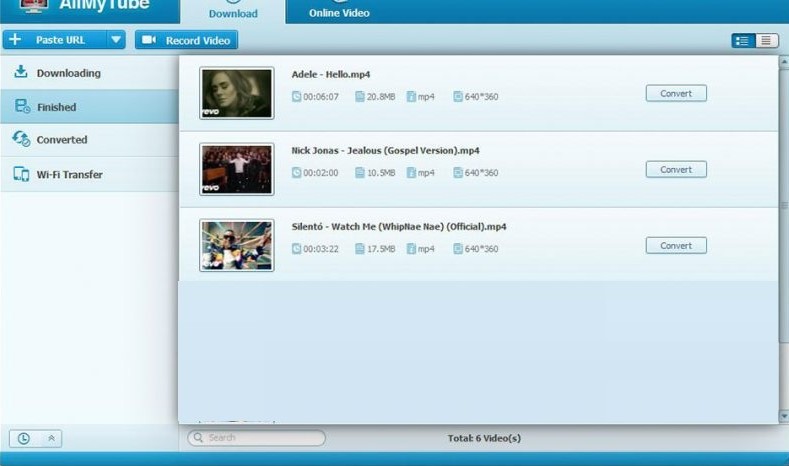Open the Converted section in sidebar
Screen dimensions: 789x466
coord(90,140)
